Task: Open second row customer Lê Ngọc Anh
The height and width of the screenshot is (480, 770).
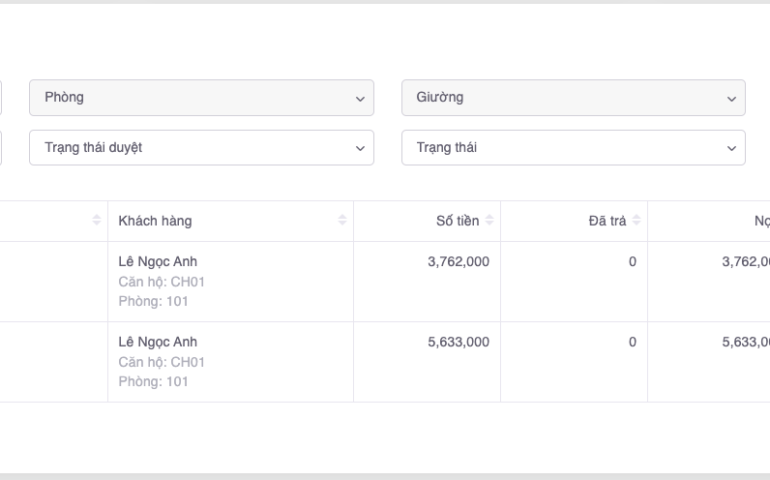Action: [x=158, y=342]
